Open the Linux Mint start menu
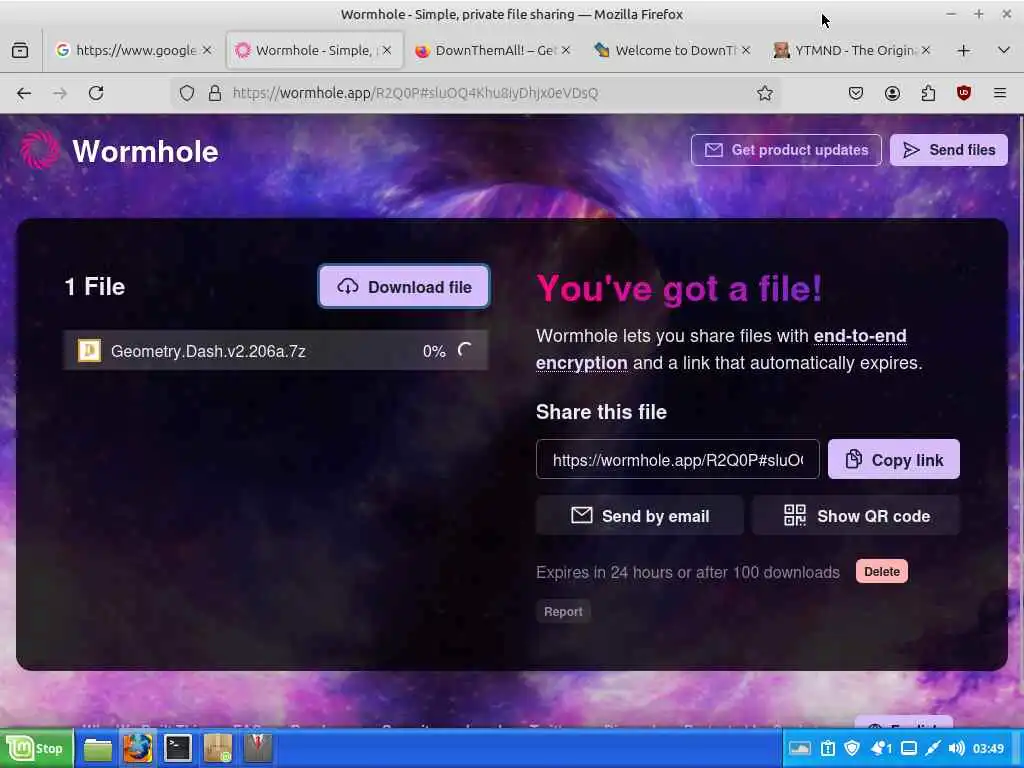 point(37,748)
